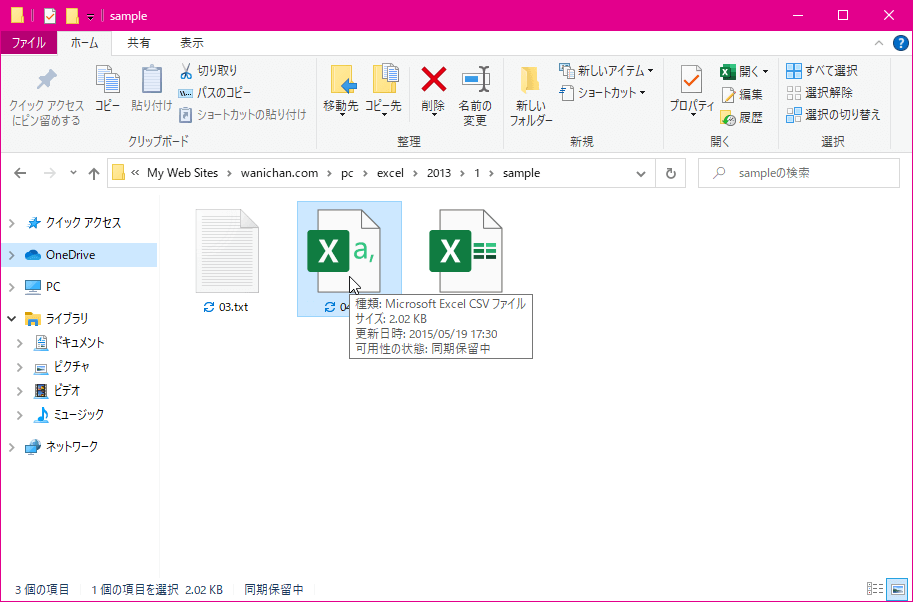The width and height of the screenshot is (913, 602).
Task: Select all items in folder
Action: pyautogui.click(x=822, y=70)
